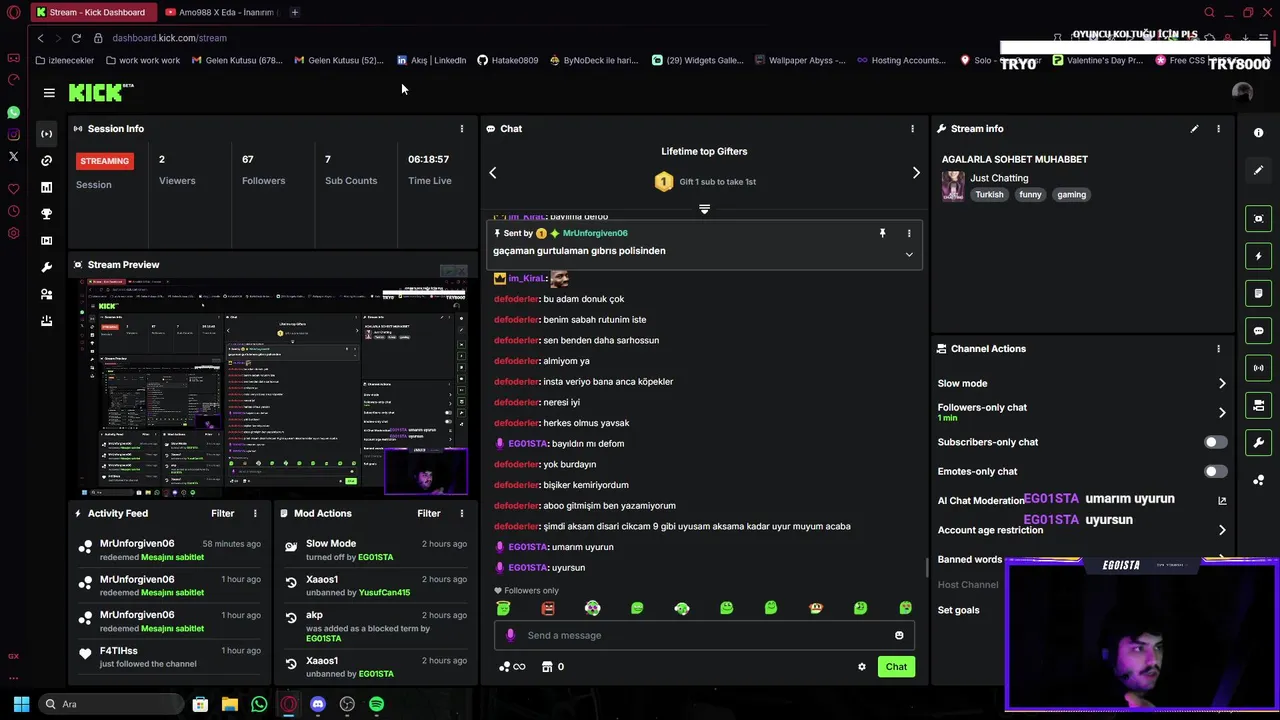Open Activity Feed Filter dropdown
1280x720 pixels.
pyautogui.click(x=222, y=513)
